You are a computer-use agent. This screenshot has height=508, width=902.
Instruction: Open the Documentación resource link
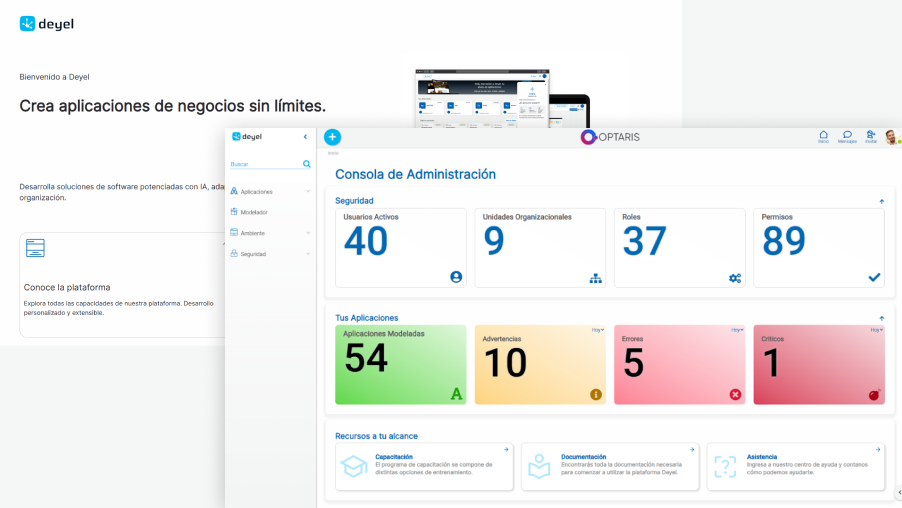[584, 456]
